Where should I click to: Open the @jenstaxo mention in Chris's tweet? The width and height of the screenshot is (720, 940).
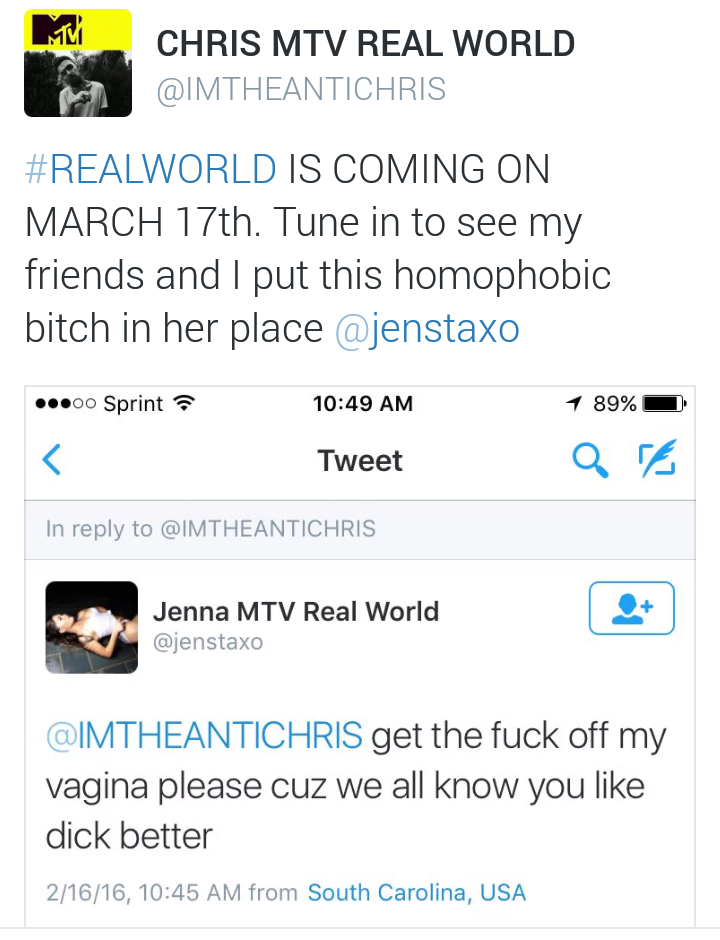[427, 329]
